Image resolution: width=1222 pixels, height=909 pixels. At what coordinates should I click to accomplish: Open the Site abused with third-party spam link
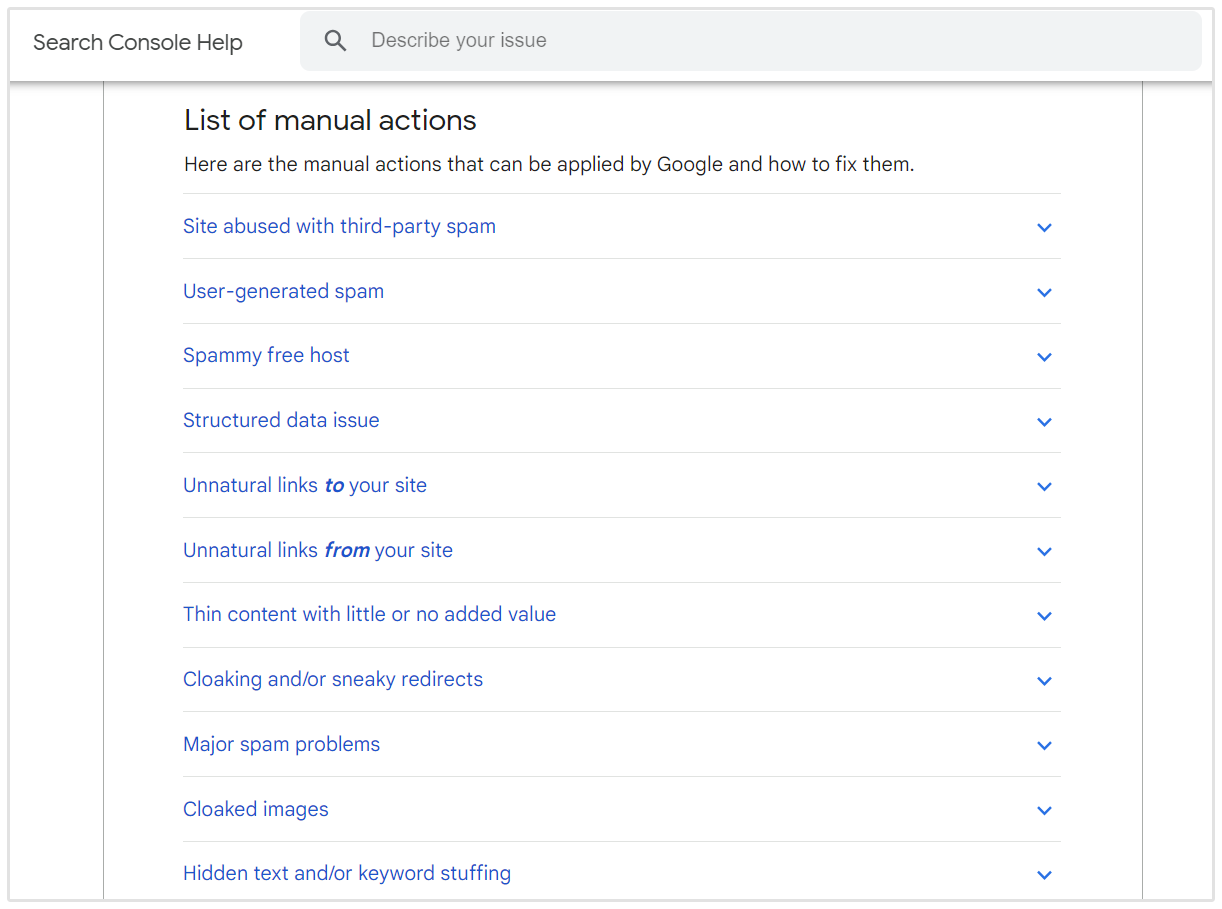click(339, 226)
